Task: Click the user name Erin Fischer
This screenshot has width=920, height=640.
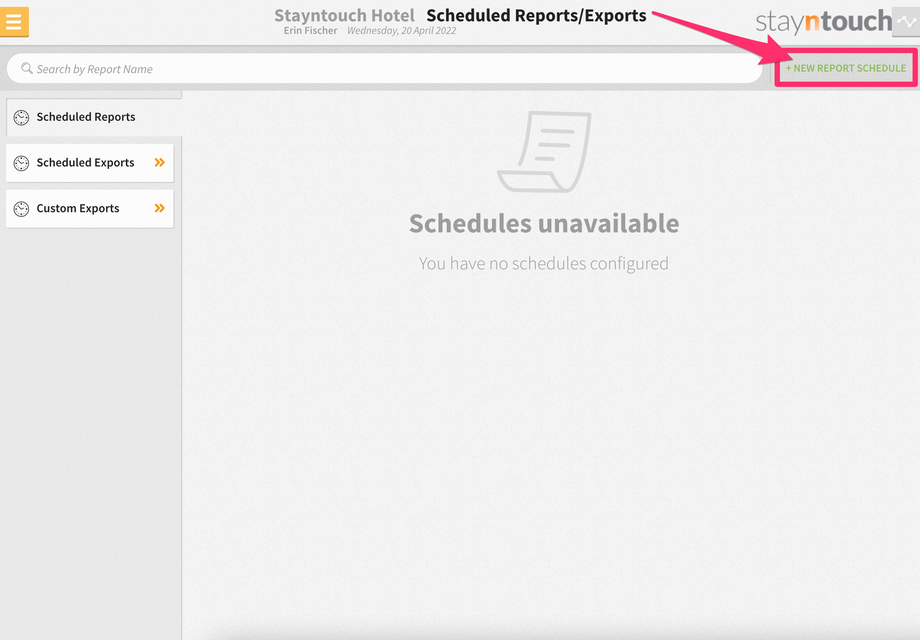Action: pyautogui.click(x=310, y=31)
